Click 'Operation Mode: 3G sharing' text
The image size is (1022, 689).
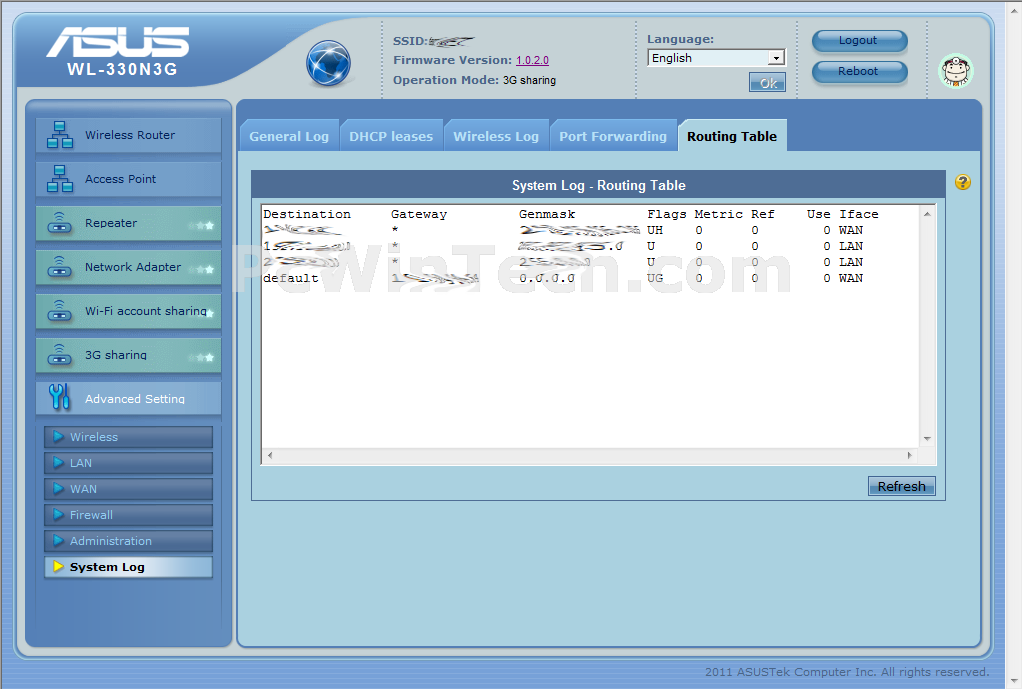tap(474, 80)
